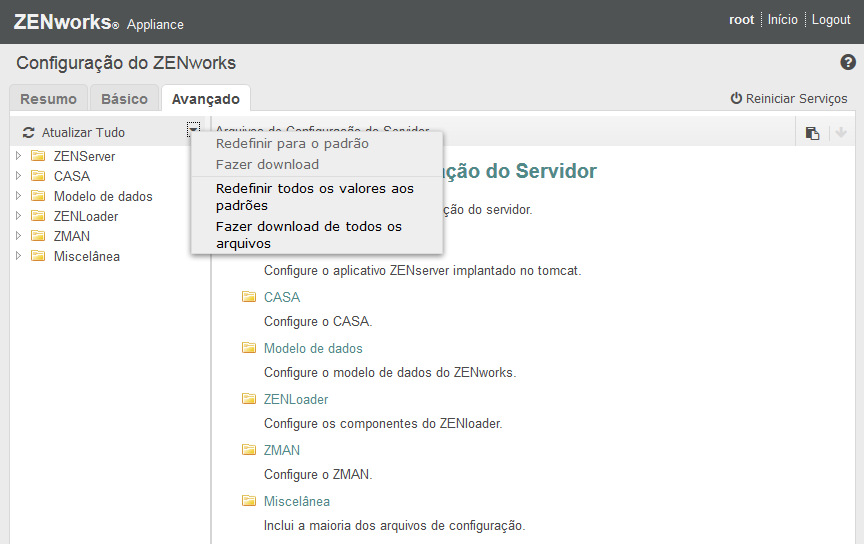
Task: Click the Reiniciar Serviços button
Action: pos(789,99)
